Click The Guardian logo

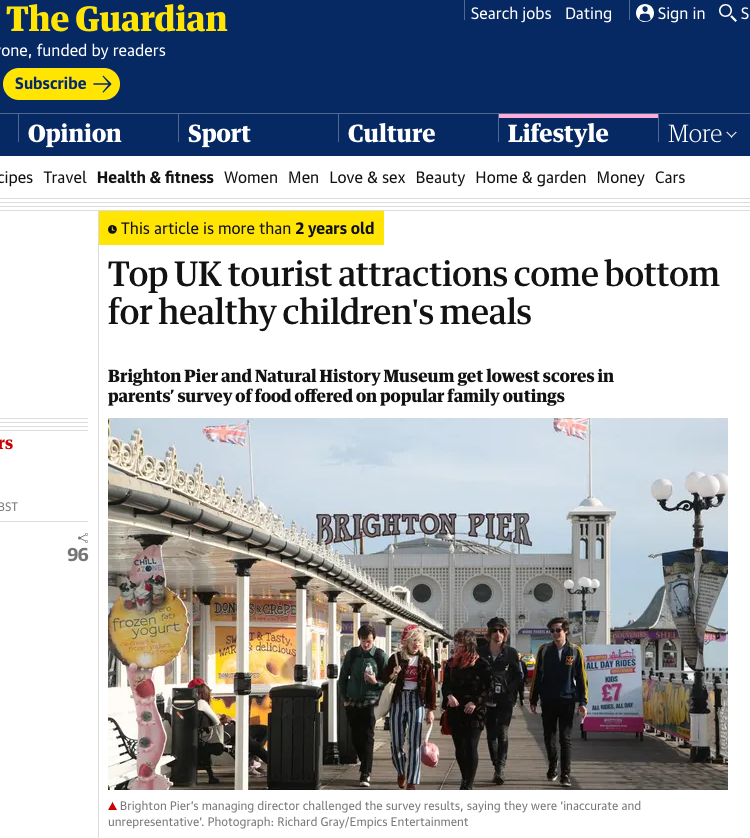[x=115, y=19]
